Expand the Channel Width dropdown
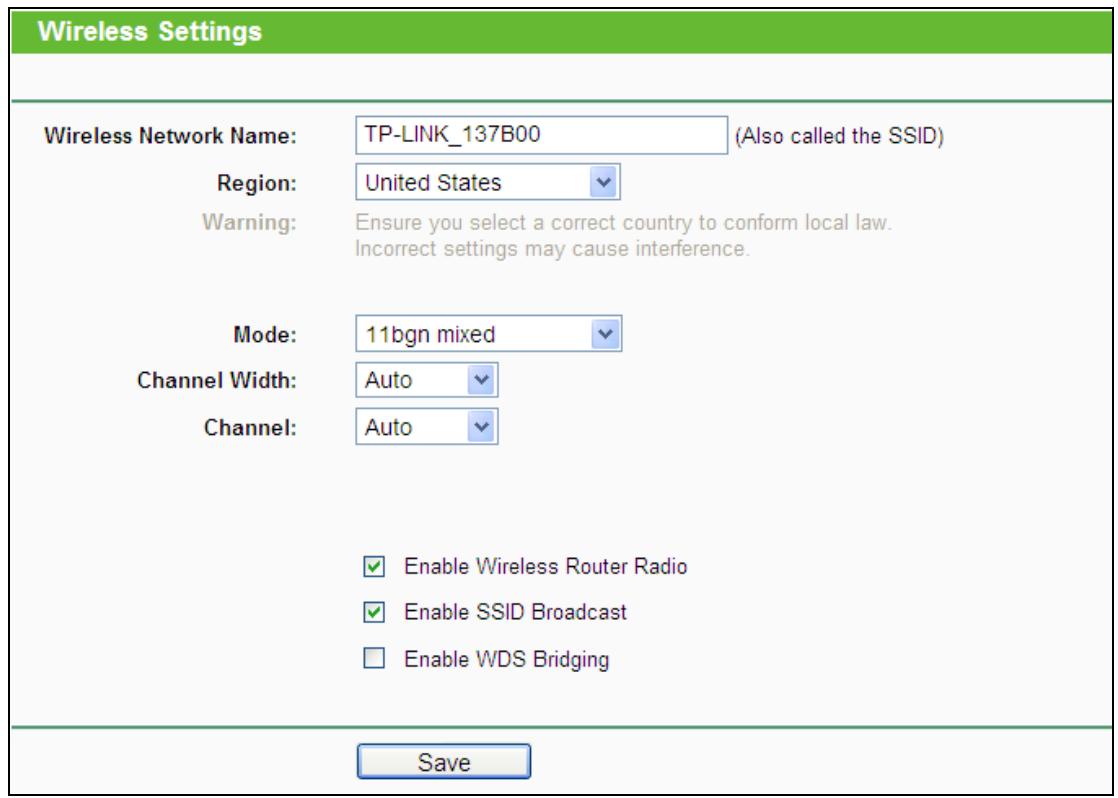 point(426,380)
